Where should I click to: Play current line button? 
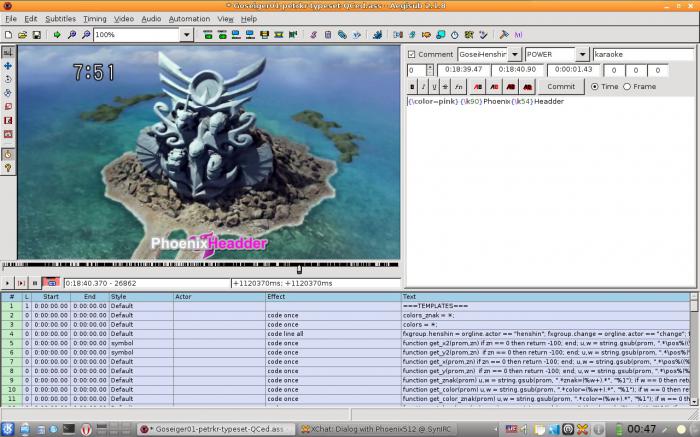(21, 283)
